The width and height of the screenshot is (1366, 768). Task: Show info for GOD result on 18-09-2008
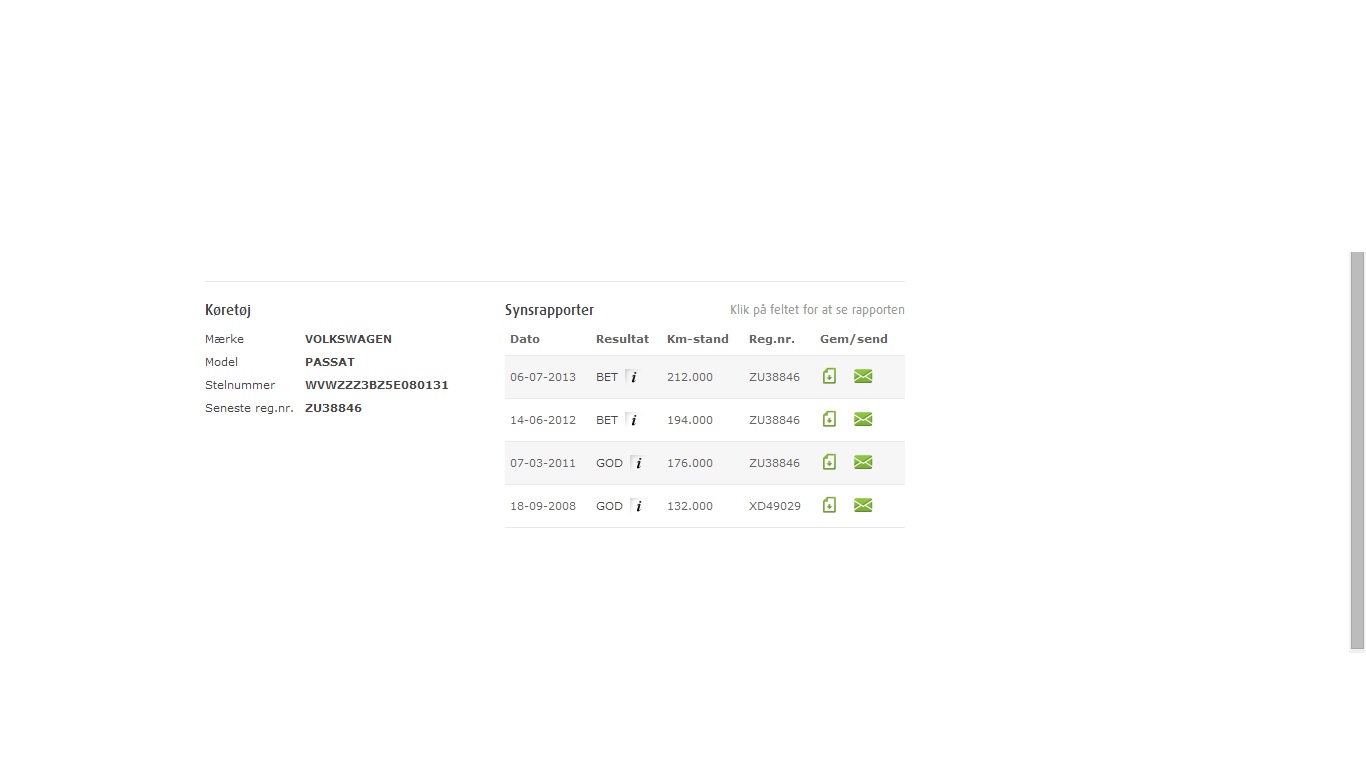pyautogui.click(x=637, y=506)
